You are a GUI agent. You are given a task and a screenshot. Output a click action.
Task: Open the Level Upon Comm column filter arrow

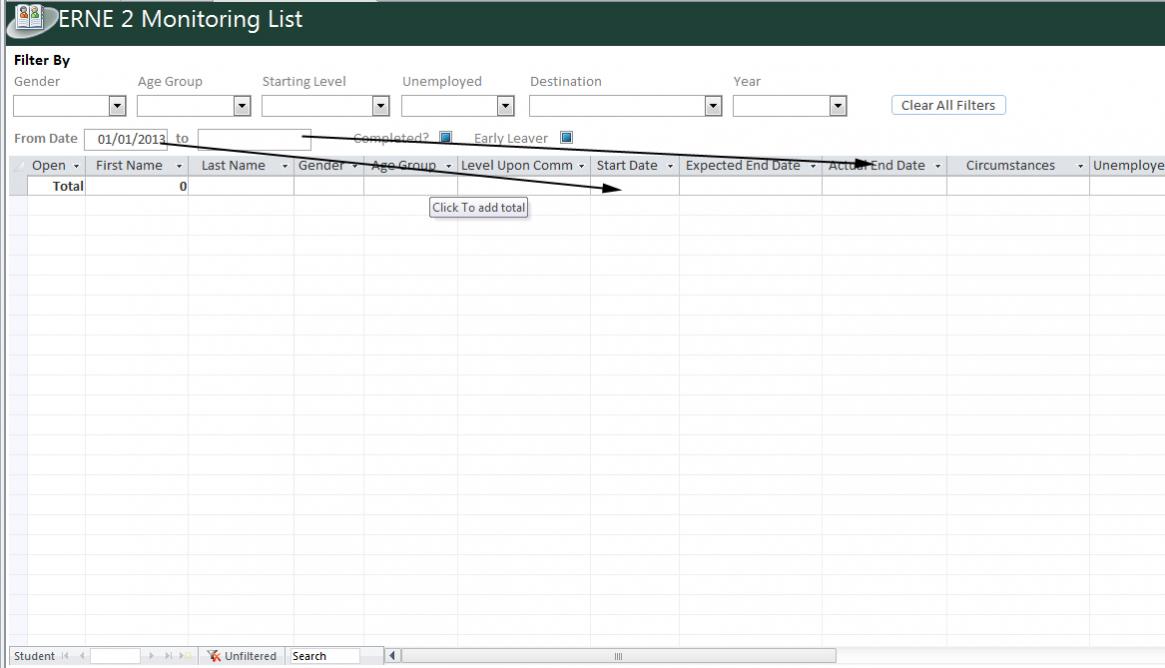point(581,166)
